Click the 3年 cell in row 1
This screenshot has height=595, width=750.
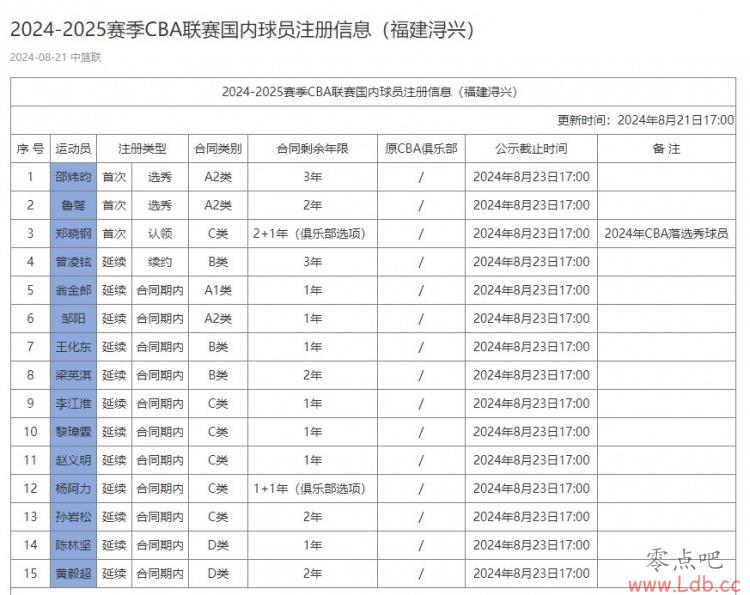click(312, 177)
